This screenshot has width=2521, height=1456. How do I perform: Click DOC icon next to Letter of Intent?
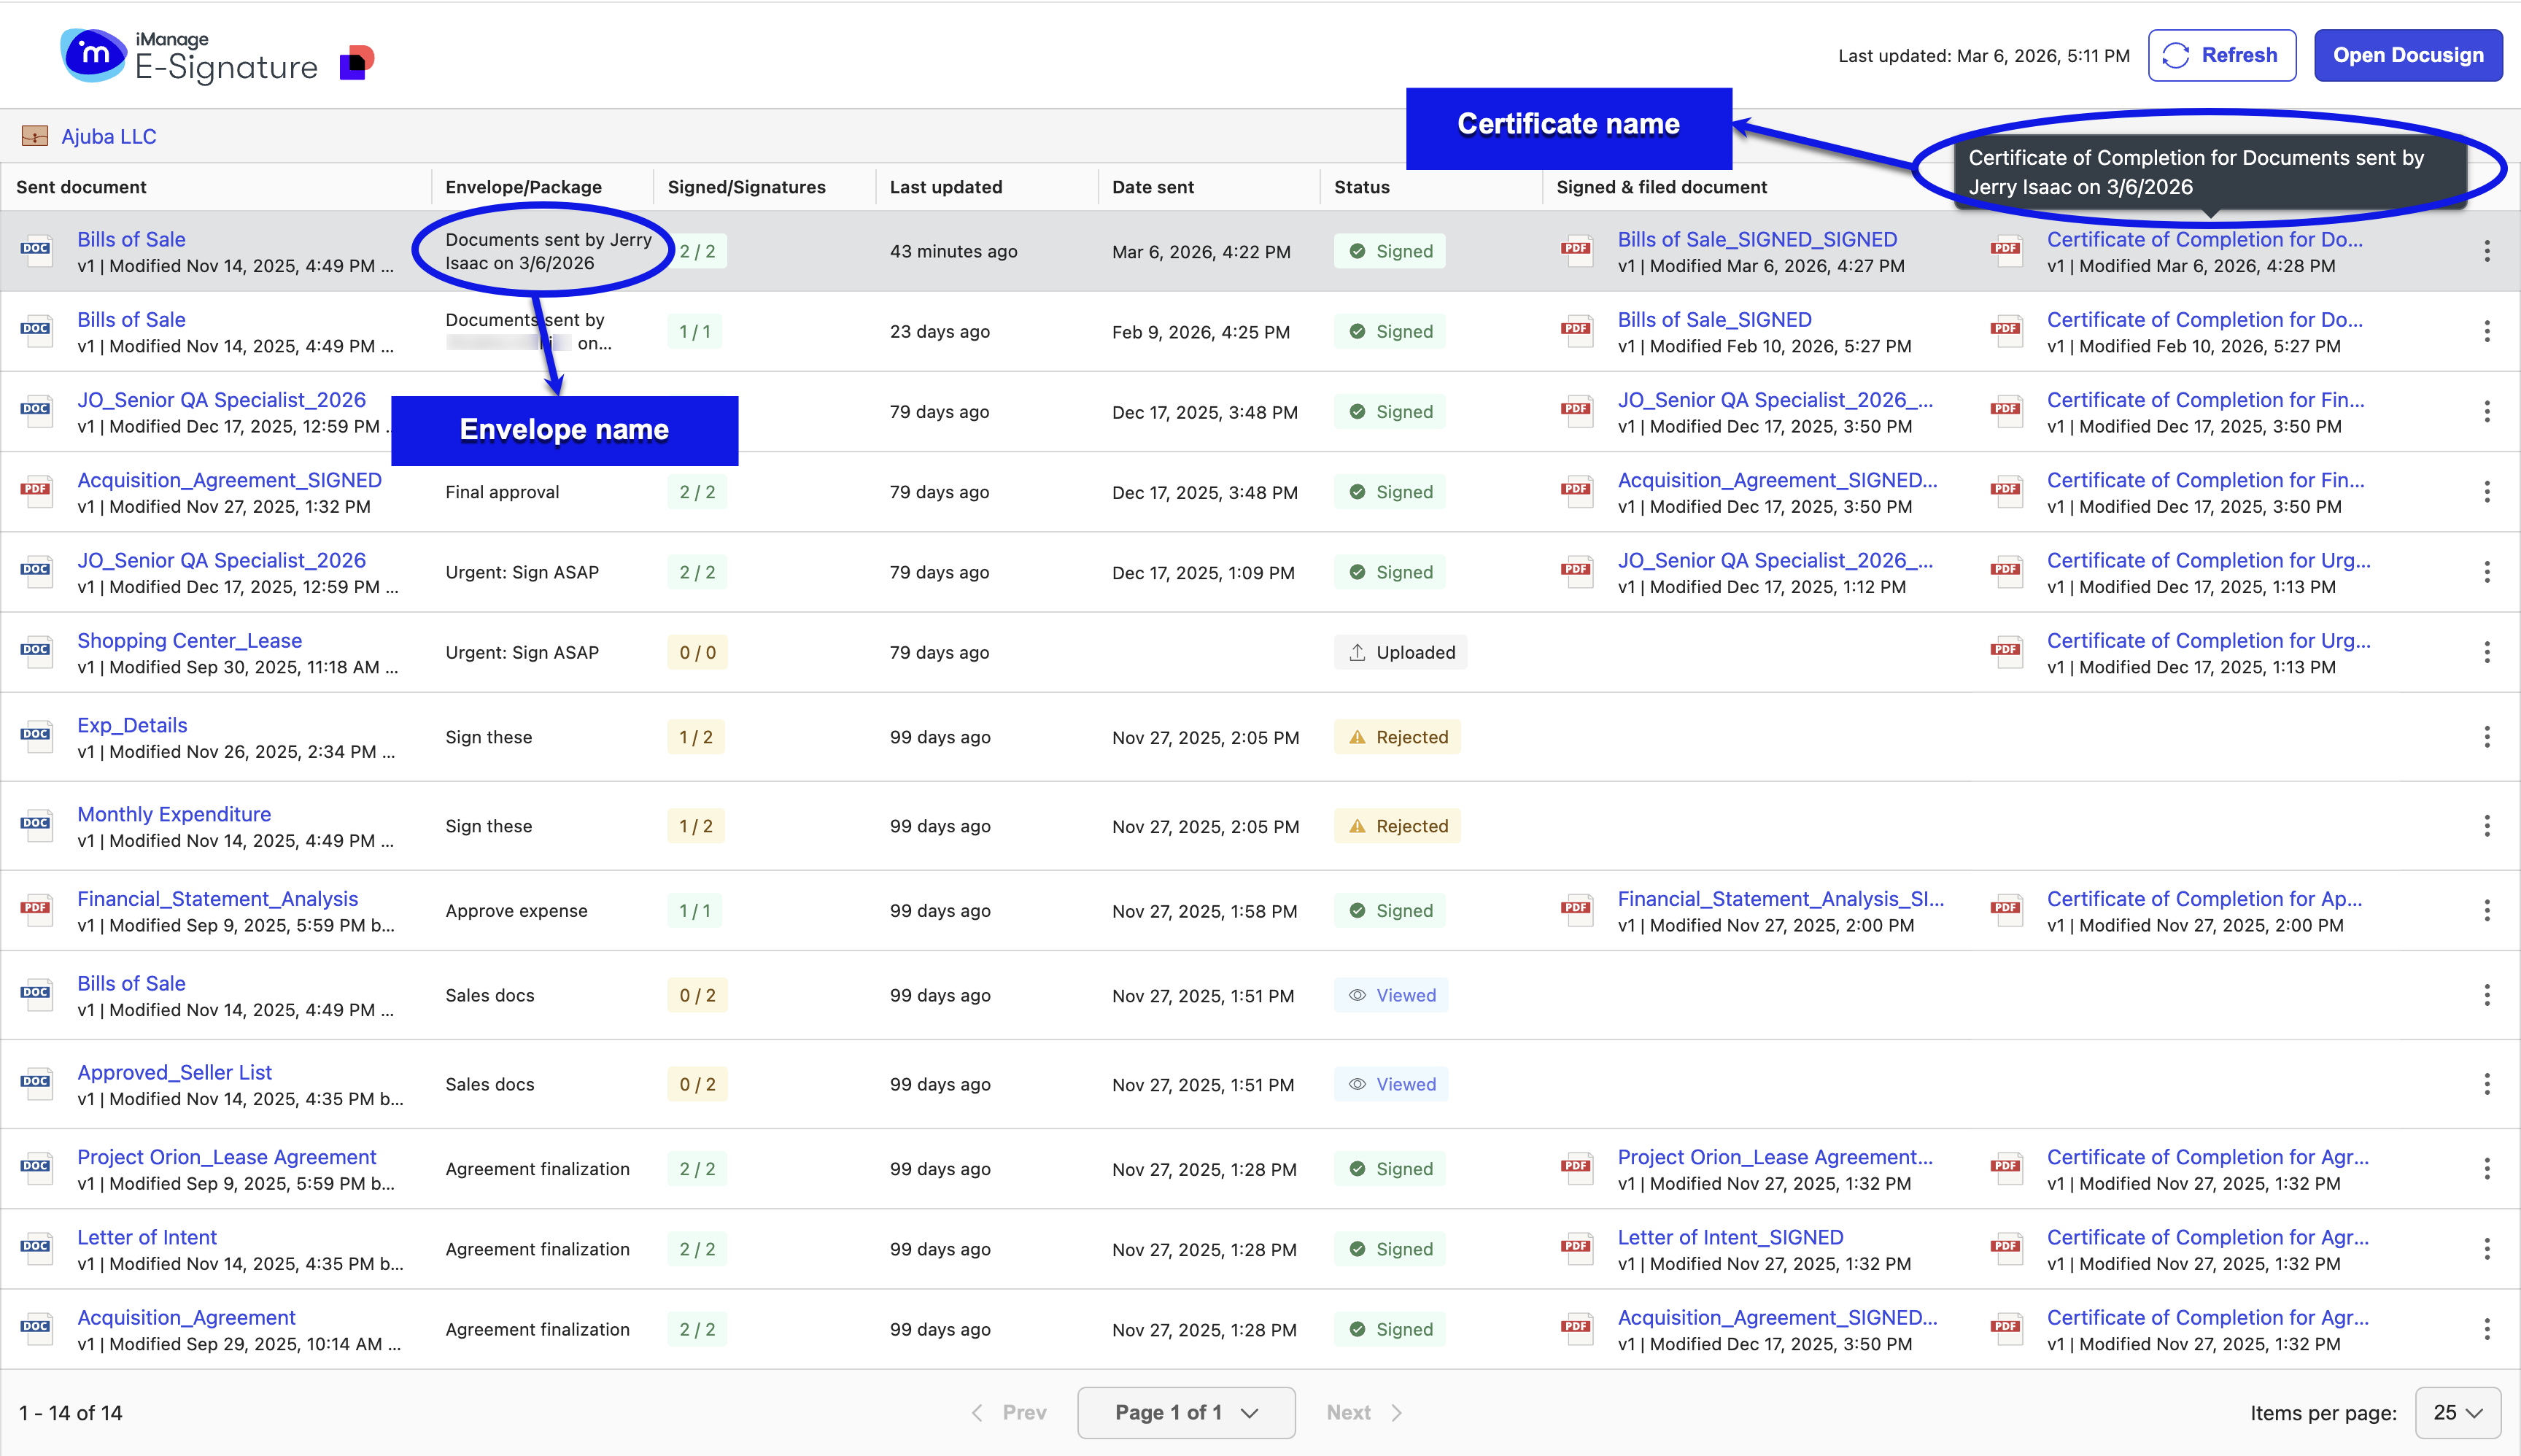coord(36,1248)
